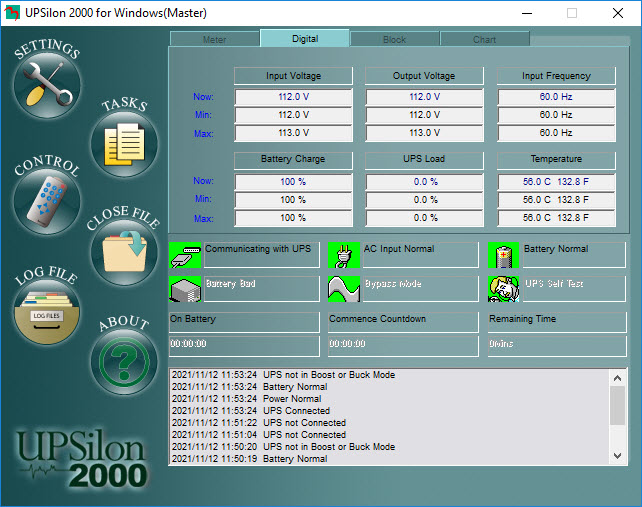Click the AC Input Normal status label
The width and height of the screenshot is (642, 507).
(420, 255)
